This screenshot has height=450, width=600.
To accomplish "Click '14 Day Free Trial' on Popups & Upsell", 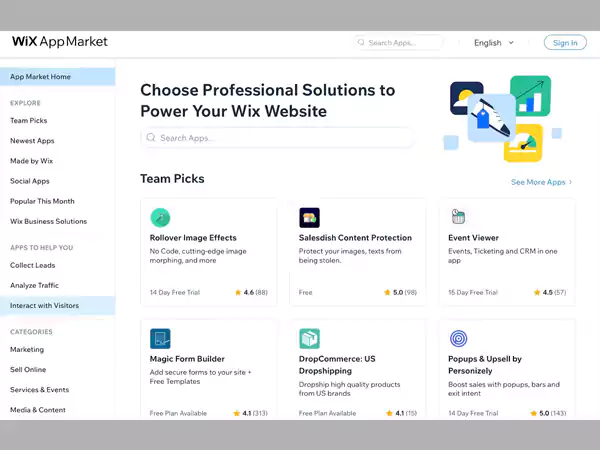I will tap(473, 413).
